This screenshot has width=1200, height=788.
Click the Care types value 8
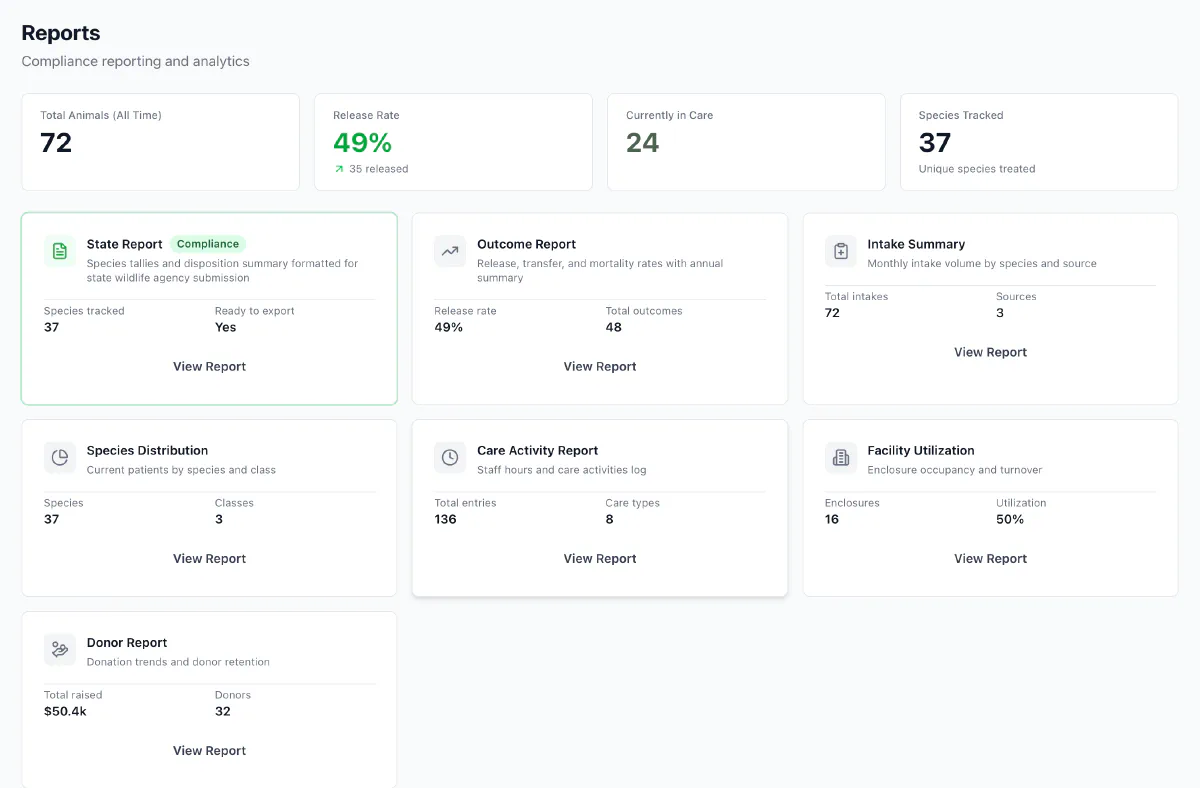610,519
